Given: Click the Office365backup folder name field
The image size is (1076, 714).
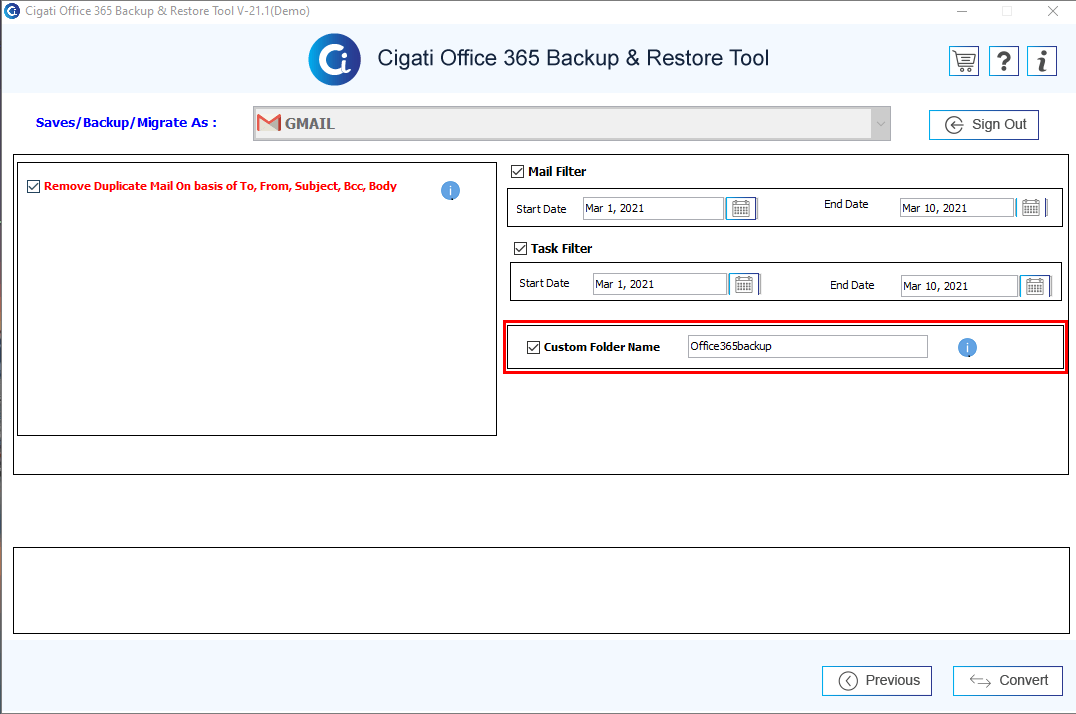Looking at the screenshot, I should point(808,346).
